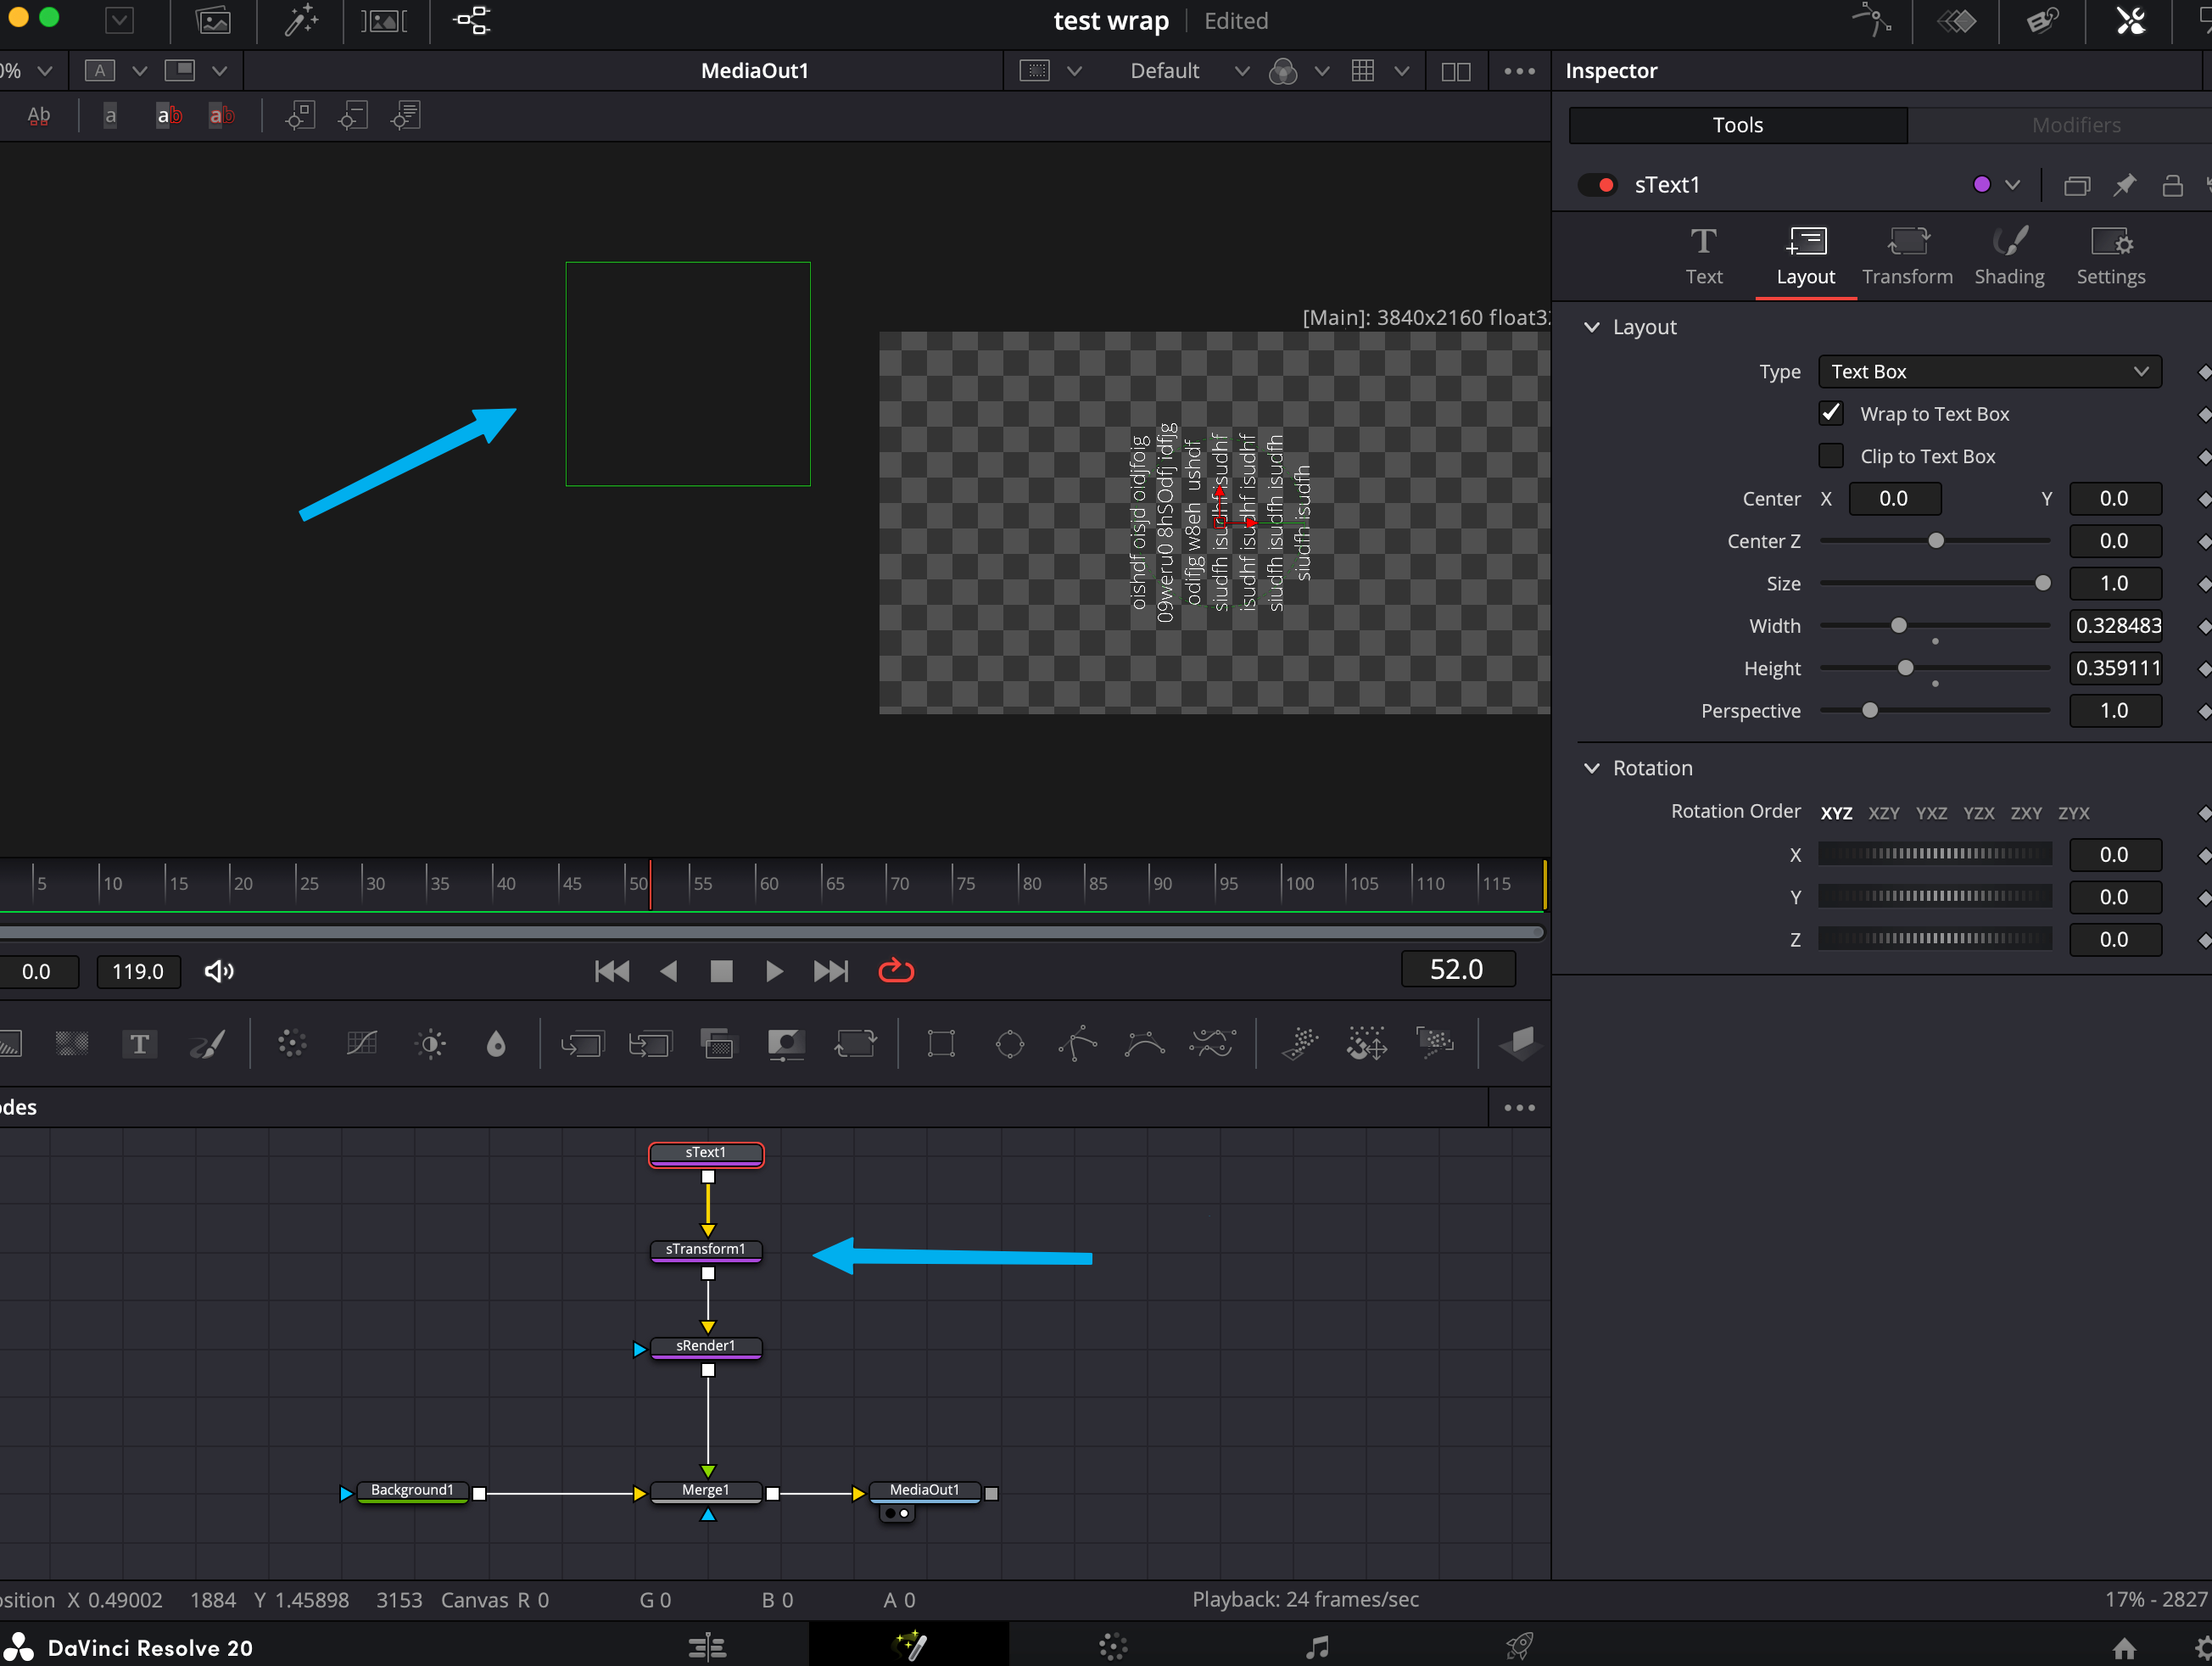Uncheck Wrap to Text Box
The width and height of the screenshot is (2212, 1666).
(1831, 413)
